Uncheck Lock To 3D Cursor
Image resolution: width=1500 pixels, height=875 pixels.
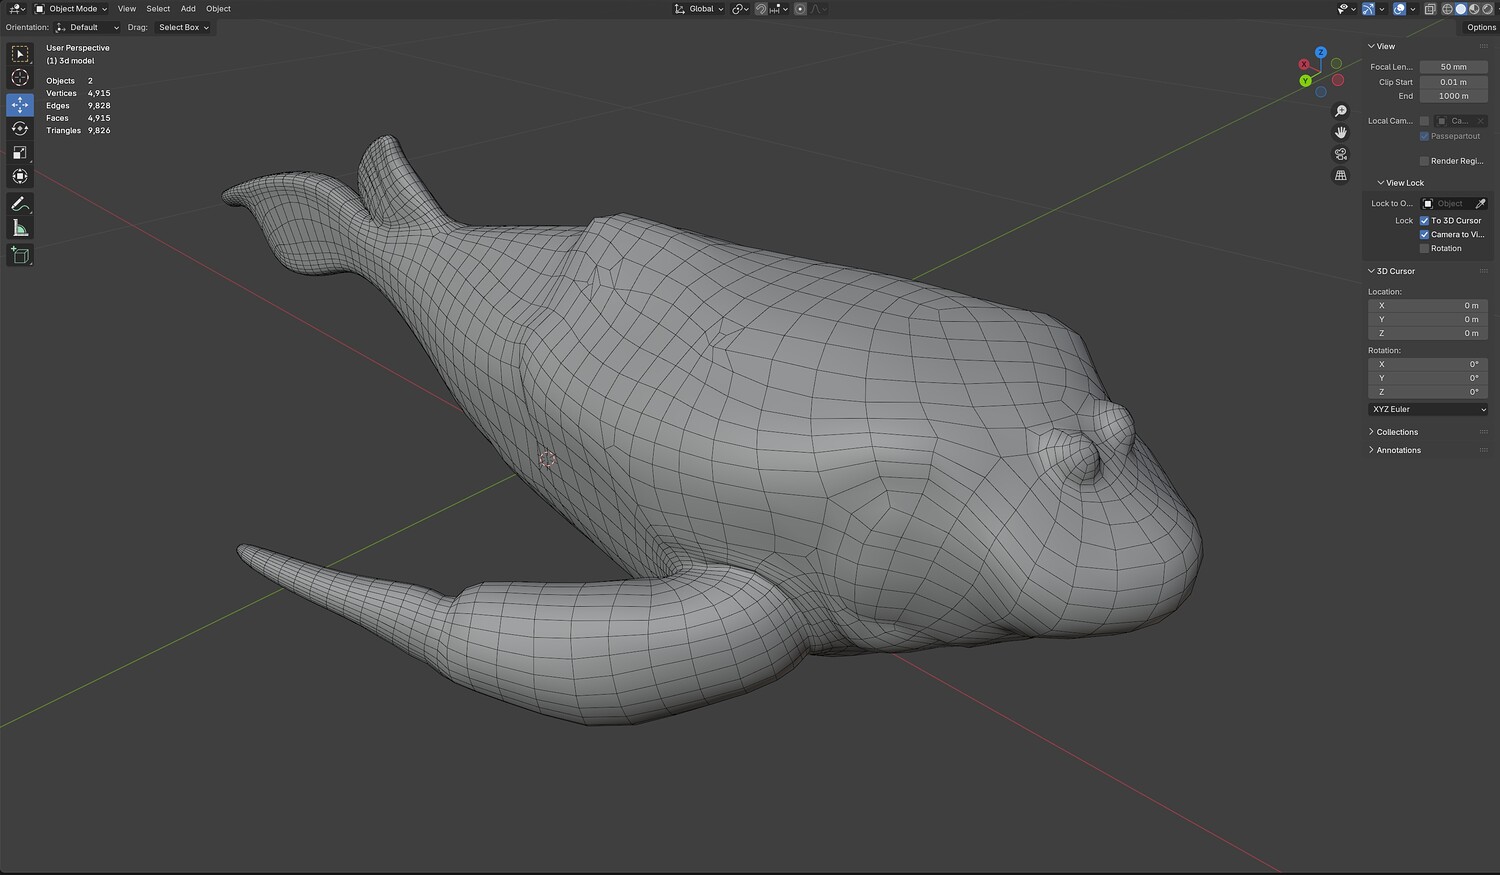pos(1424,221)
